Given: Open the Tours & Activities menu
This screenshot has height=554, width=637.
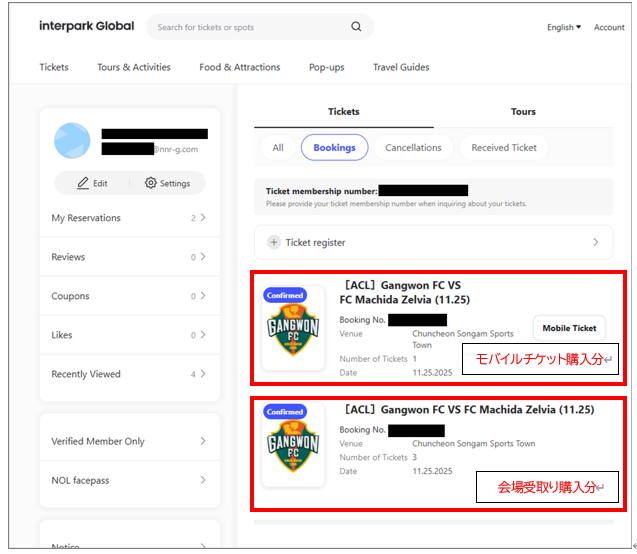Looking at the screenshot, I should pos(134,67).
